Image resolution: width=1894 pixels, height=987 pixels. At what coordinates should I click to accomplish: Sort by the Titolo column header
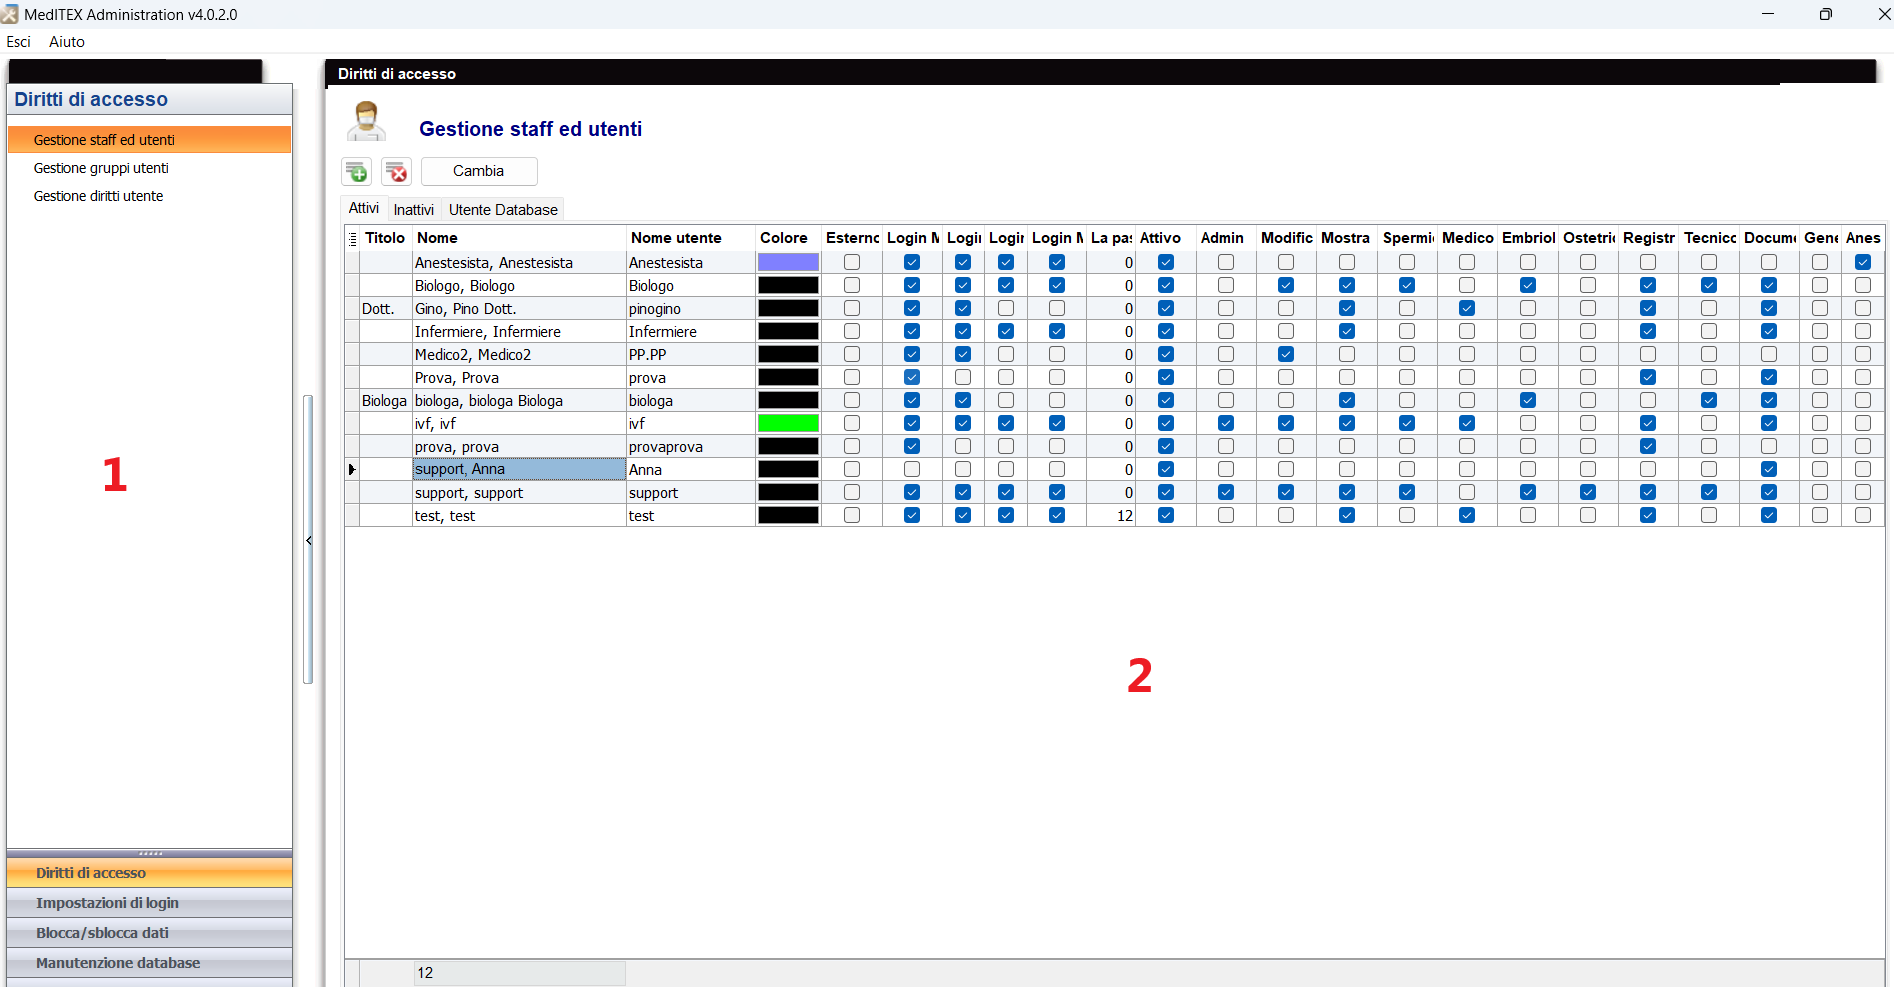click(x=385, y=238)
